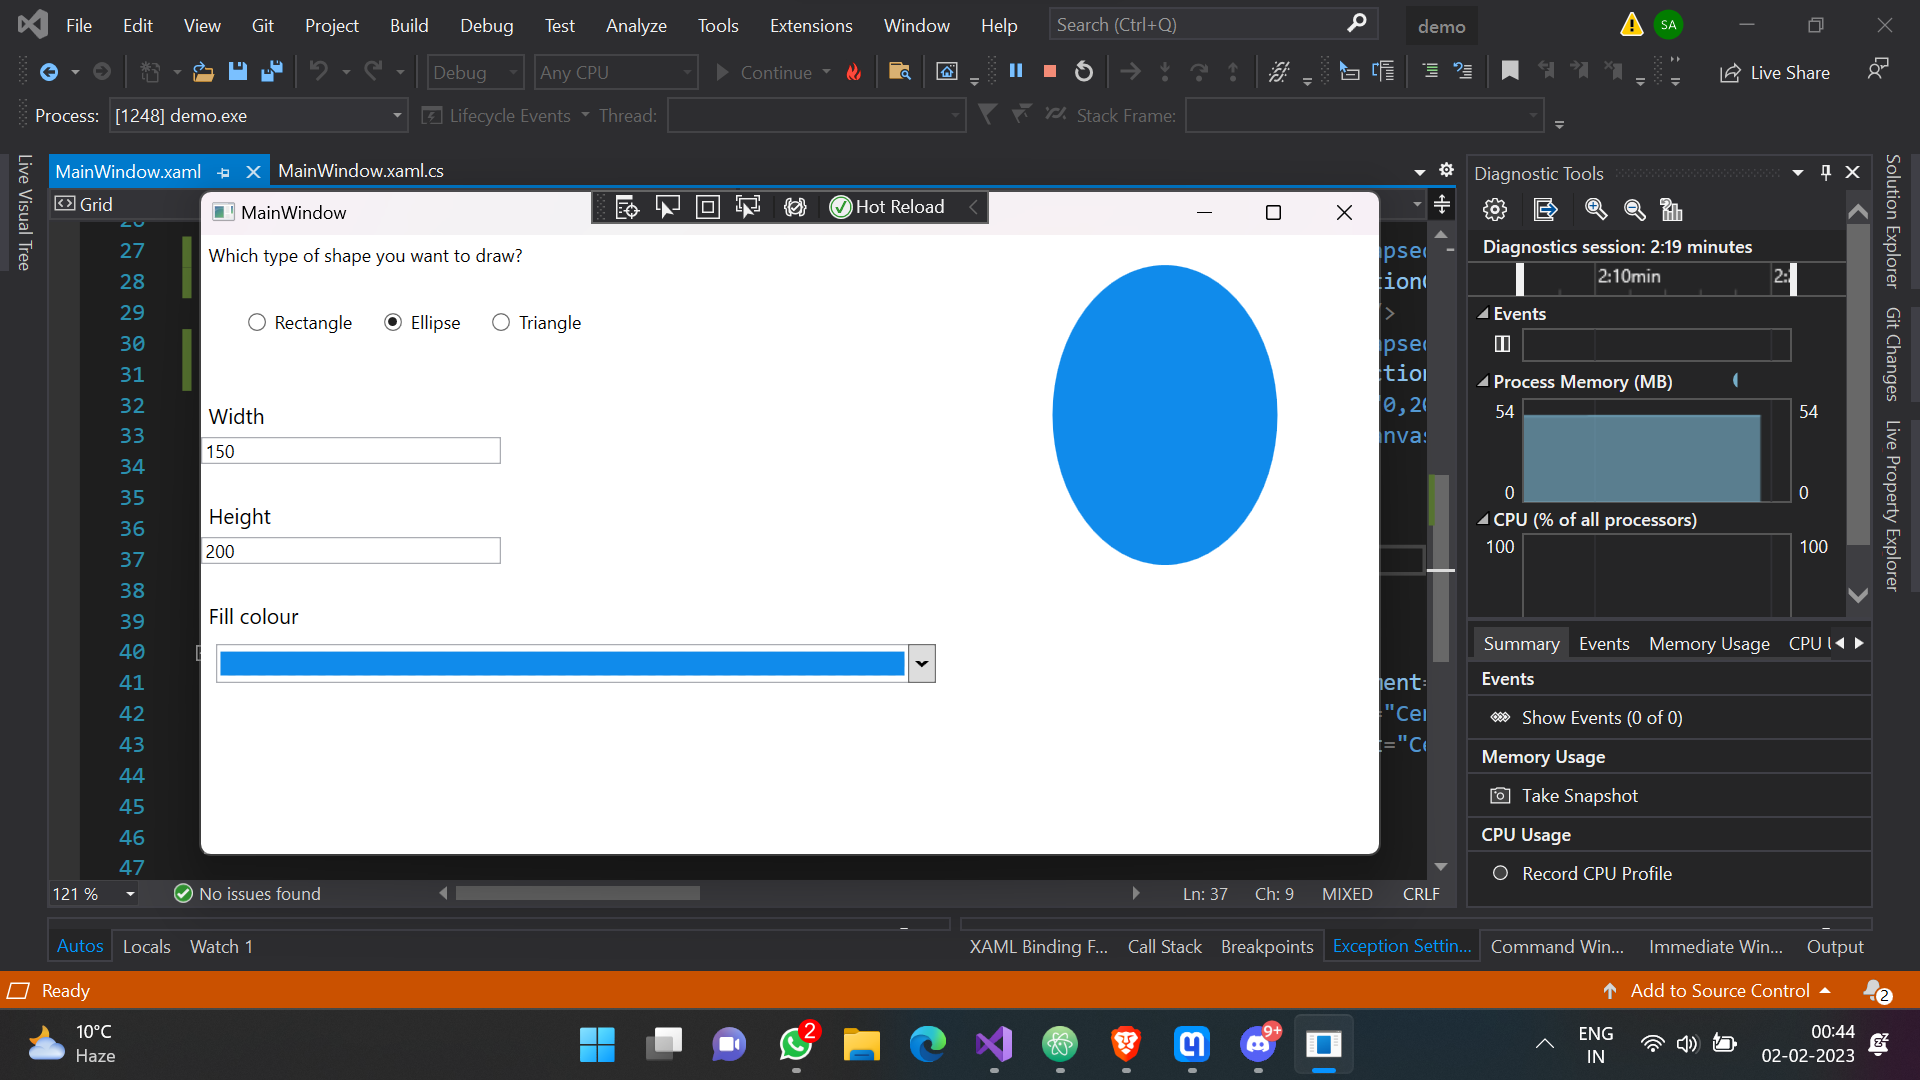1920x1080 pixels.
Task: Open the Debug menu
Action: pyautogui.click(x=486, y=25)
